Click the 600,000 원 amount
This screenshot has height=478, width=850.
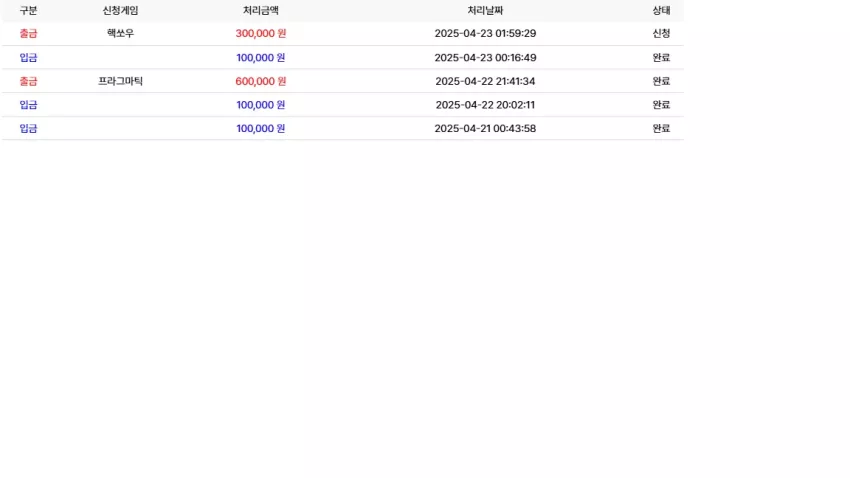261,81
